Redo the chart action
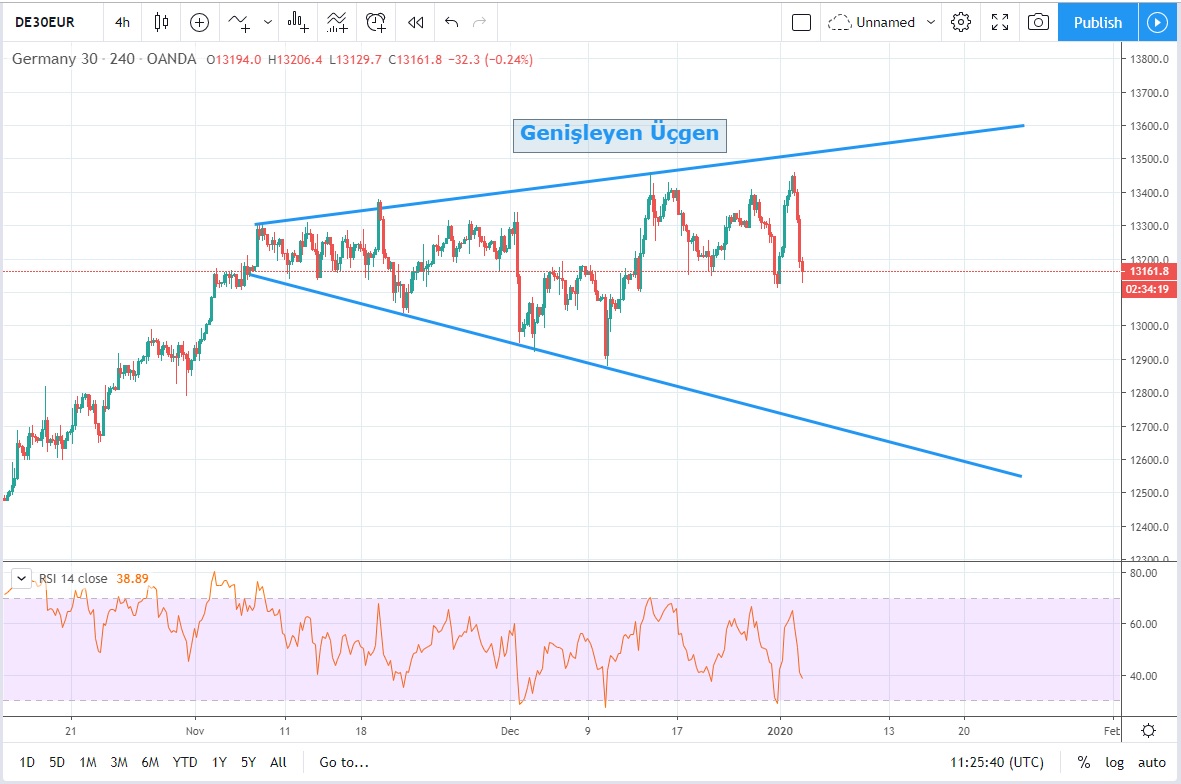This screenshot has width=1181, height=784. tap(479, 23)
